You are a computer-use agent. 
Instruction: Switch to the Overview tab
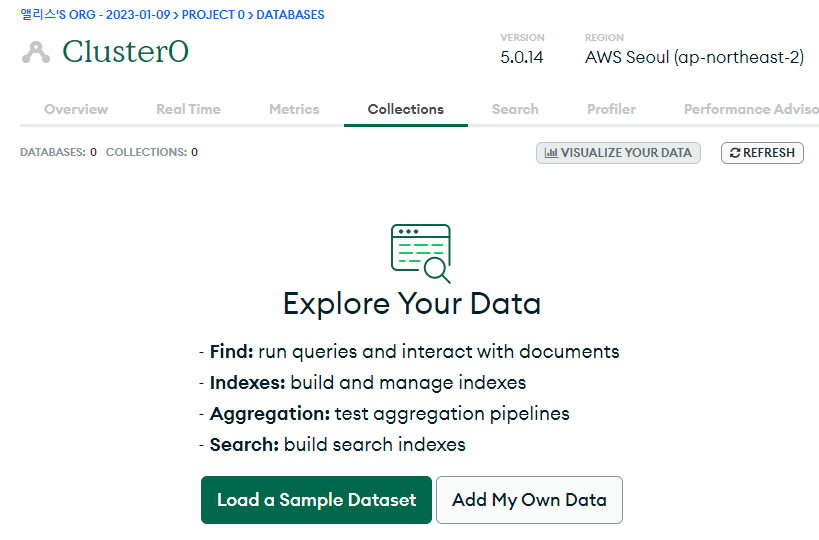pyautogui.click(x=76, y=109)
